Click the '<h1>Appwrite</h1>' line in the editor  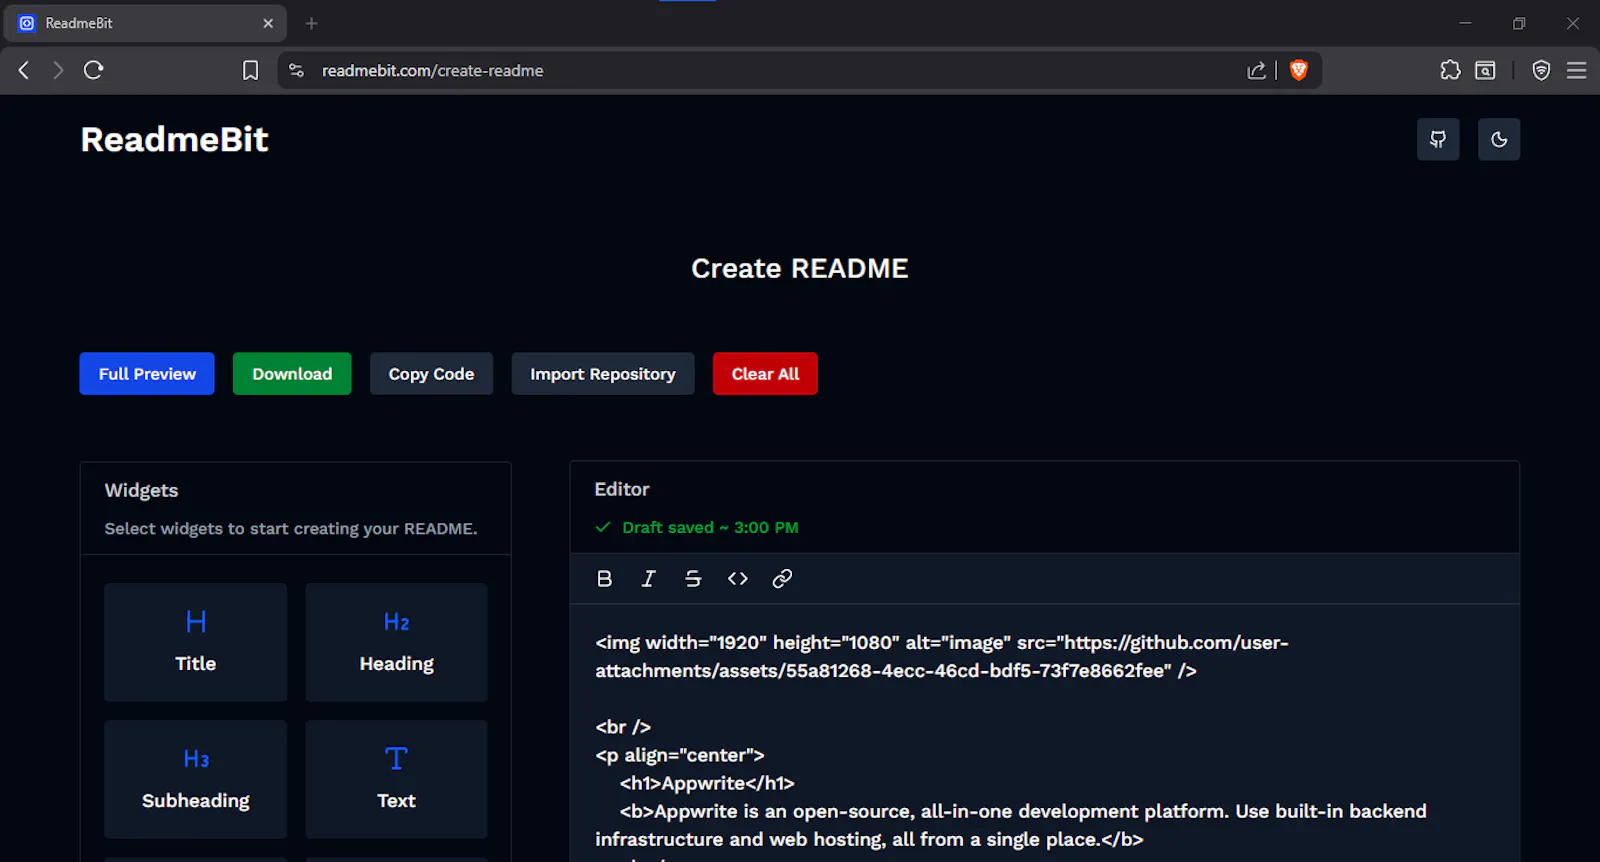(707, 783)
